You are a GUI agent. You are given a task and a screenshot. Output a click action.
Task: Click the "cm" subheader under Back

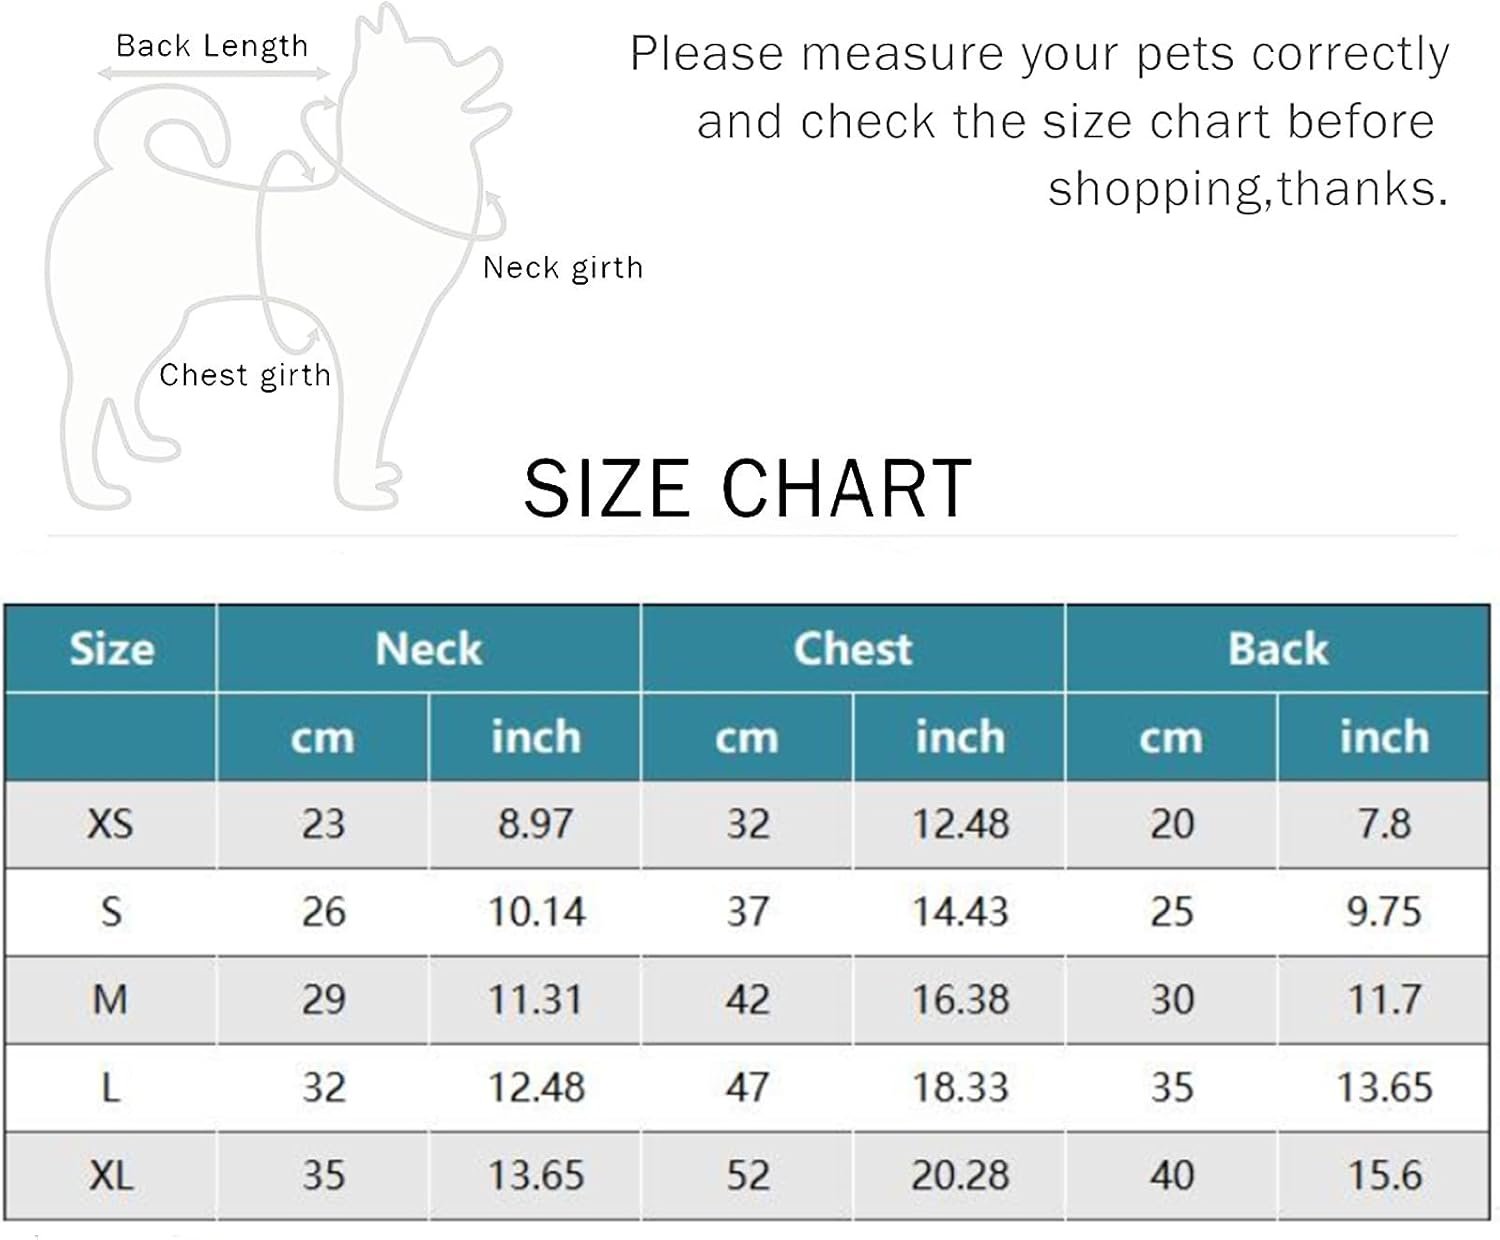(1171, 737)
